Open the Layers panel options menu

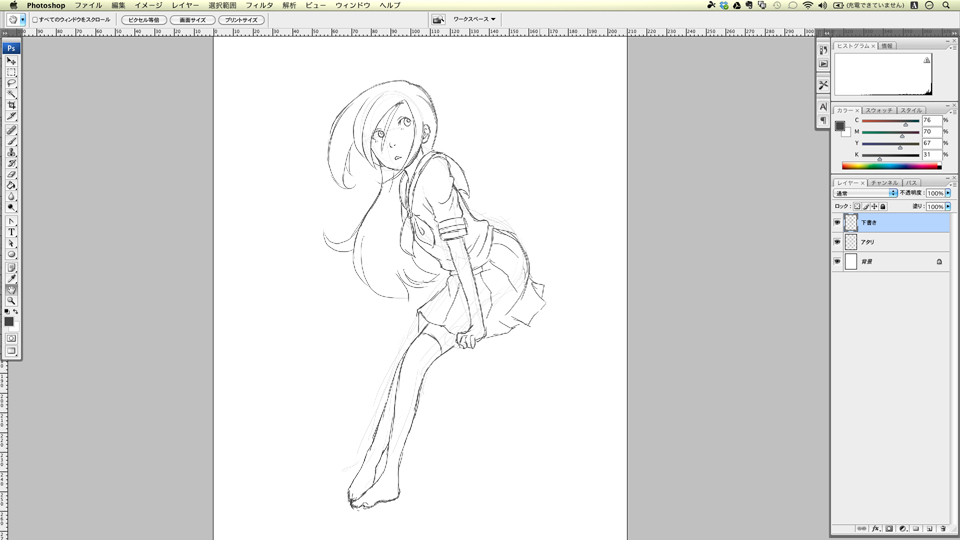(x=951, y=183)
